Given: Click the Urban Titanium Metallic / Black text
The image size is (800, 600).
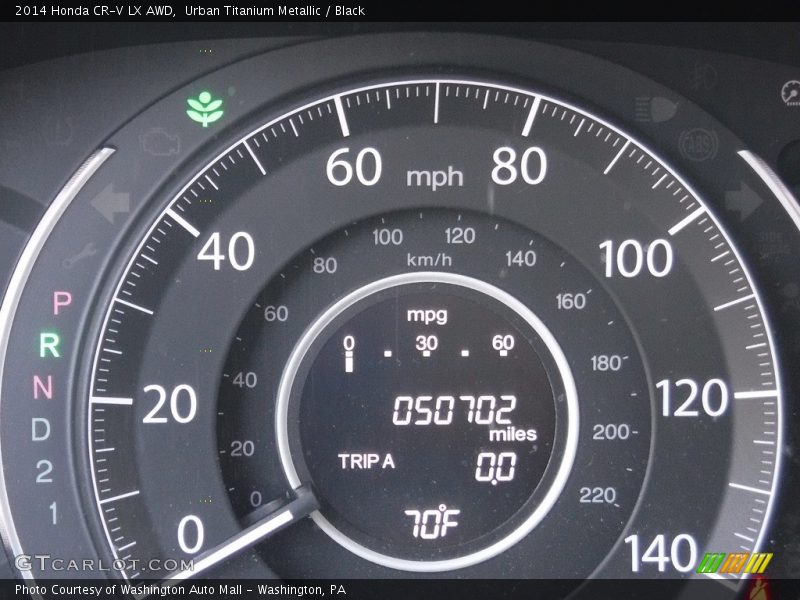Looking at the screenshot, I should [x=274, y=10].
